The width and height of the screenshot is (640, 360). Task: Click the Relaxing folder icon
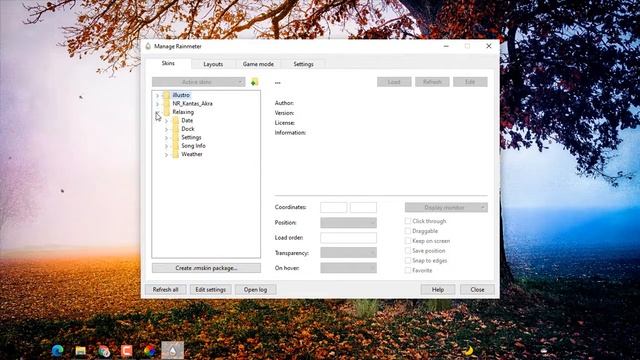[x=167, y=112]
